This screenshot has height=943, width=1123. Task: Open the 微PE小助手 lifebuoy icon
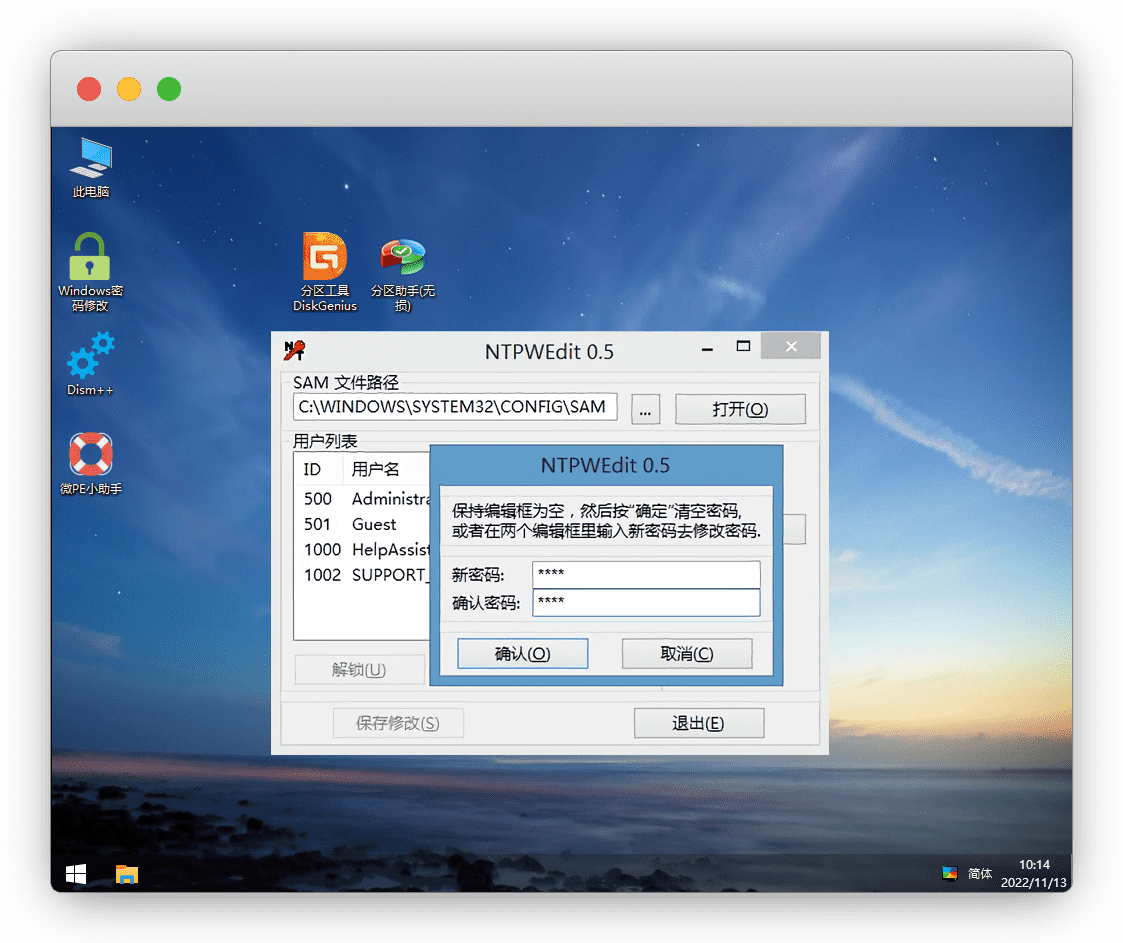90,456
